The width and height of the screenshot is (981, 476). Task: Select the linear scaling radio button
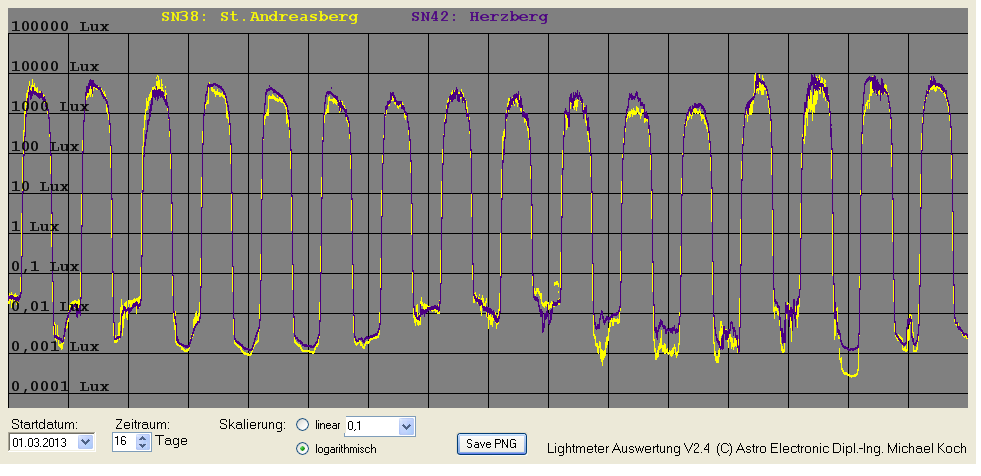(x=303, y=425)
